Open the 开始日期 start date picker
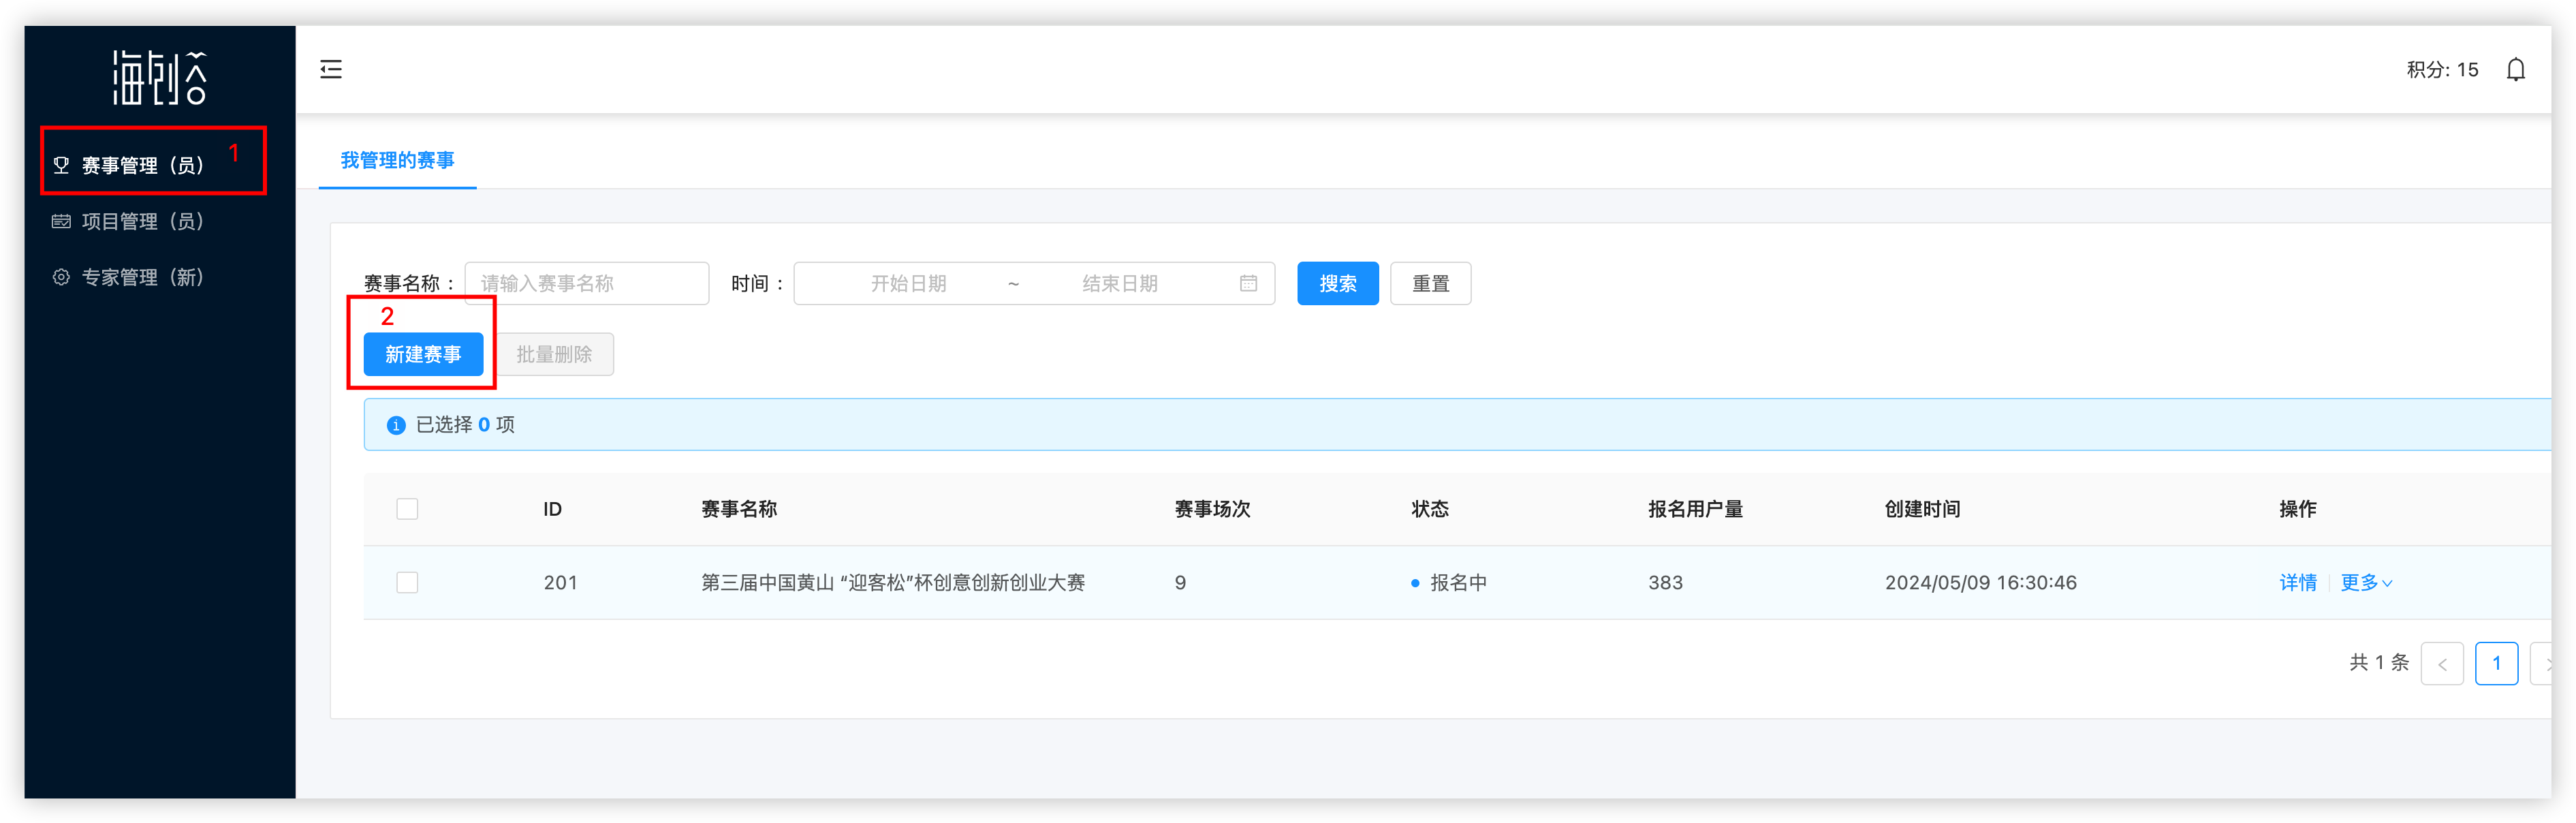Viewport: 2576px width, 823px height. click(x=907, y=283)
